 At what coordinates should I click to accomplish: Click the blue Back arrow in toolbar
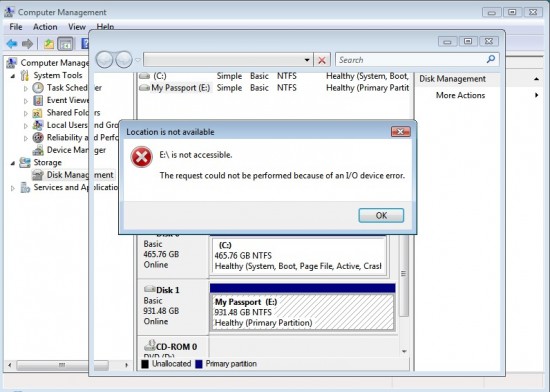(12, 44)
